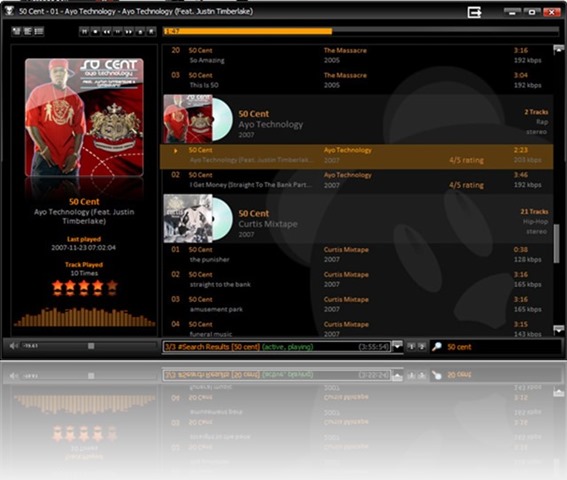Click the panda application icon in title bar

click(9, 11)
